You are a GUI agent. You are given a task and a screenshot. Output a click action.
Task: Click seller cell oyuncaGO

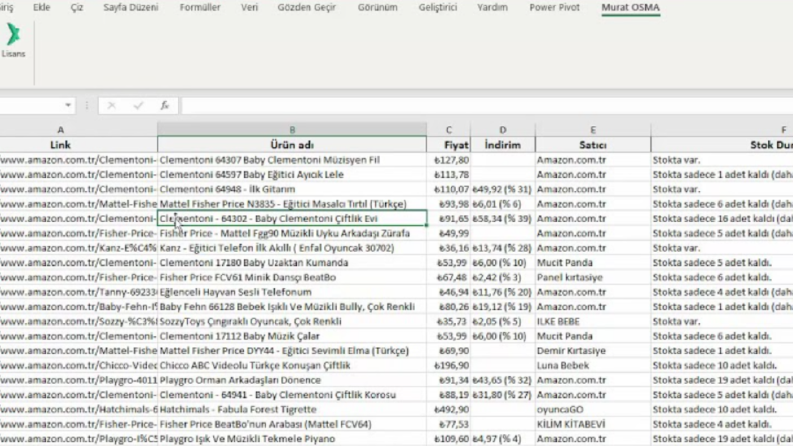click(x=593, y=409)
